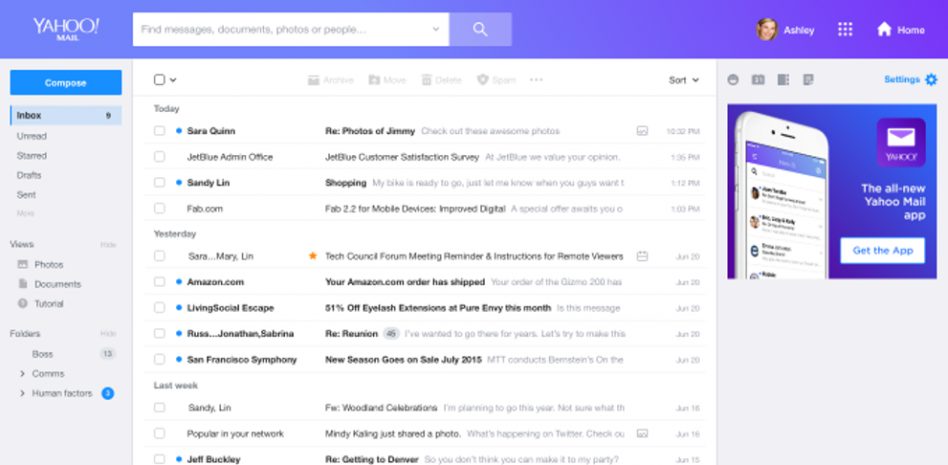This screenshot has width=948, height=465.
Task: Open 'New Season Goes on Sale July 2015' email
Action: tap(403, 359)
